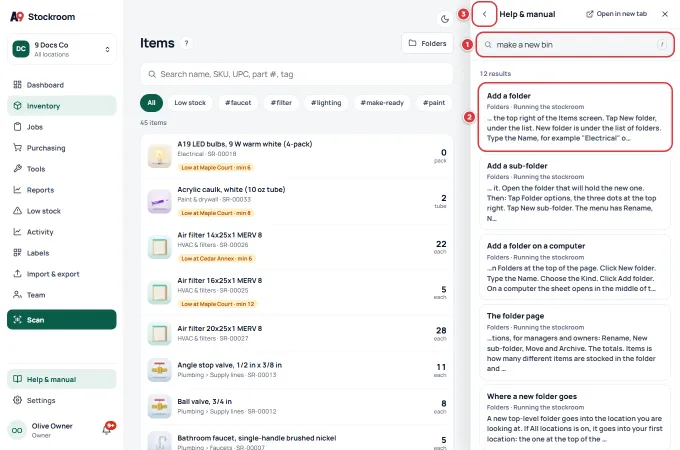Viewport: 680px width, 450px height.
Task: Click Ball valve 3/4 in thumbnail
Action: coord(159,407)
